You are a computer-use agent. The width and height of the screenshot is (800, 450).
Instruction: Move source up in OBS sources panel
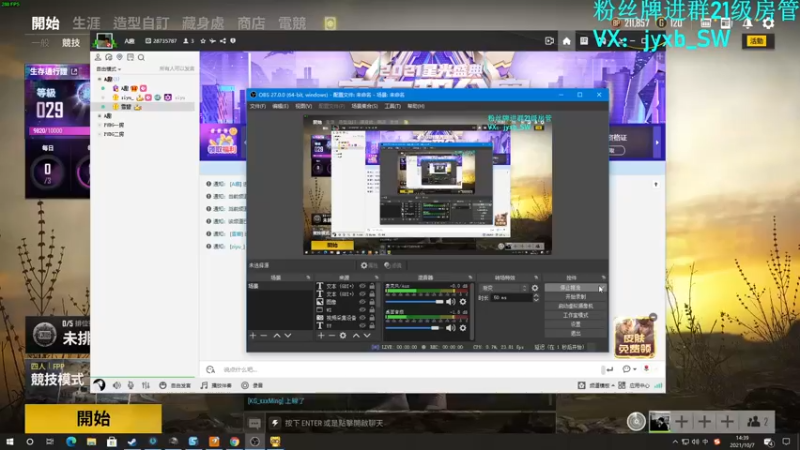[x=356, y=336]
